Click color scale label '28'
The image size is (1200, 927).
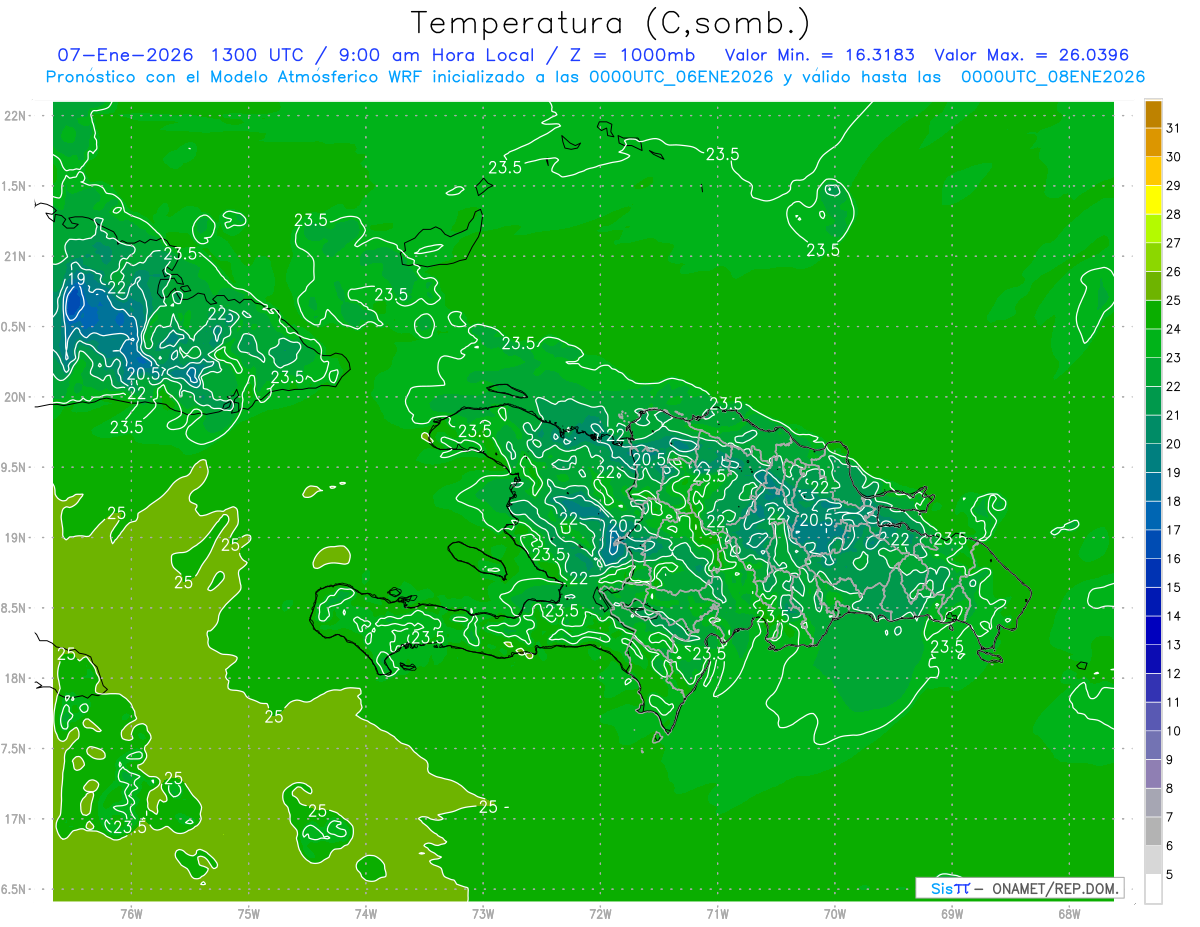(1173, 214)
